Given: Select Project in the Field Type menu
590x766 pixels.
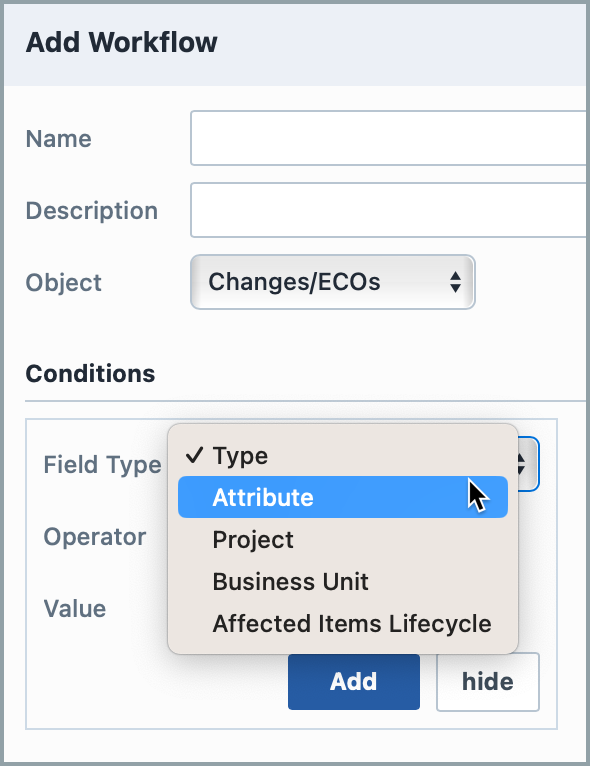Looking at the screenshot, I should 343,539.
